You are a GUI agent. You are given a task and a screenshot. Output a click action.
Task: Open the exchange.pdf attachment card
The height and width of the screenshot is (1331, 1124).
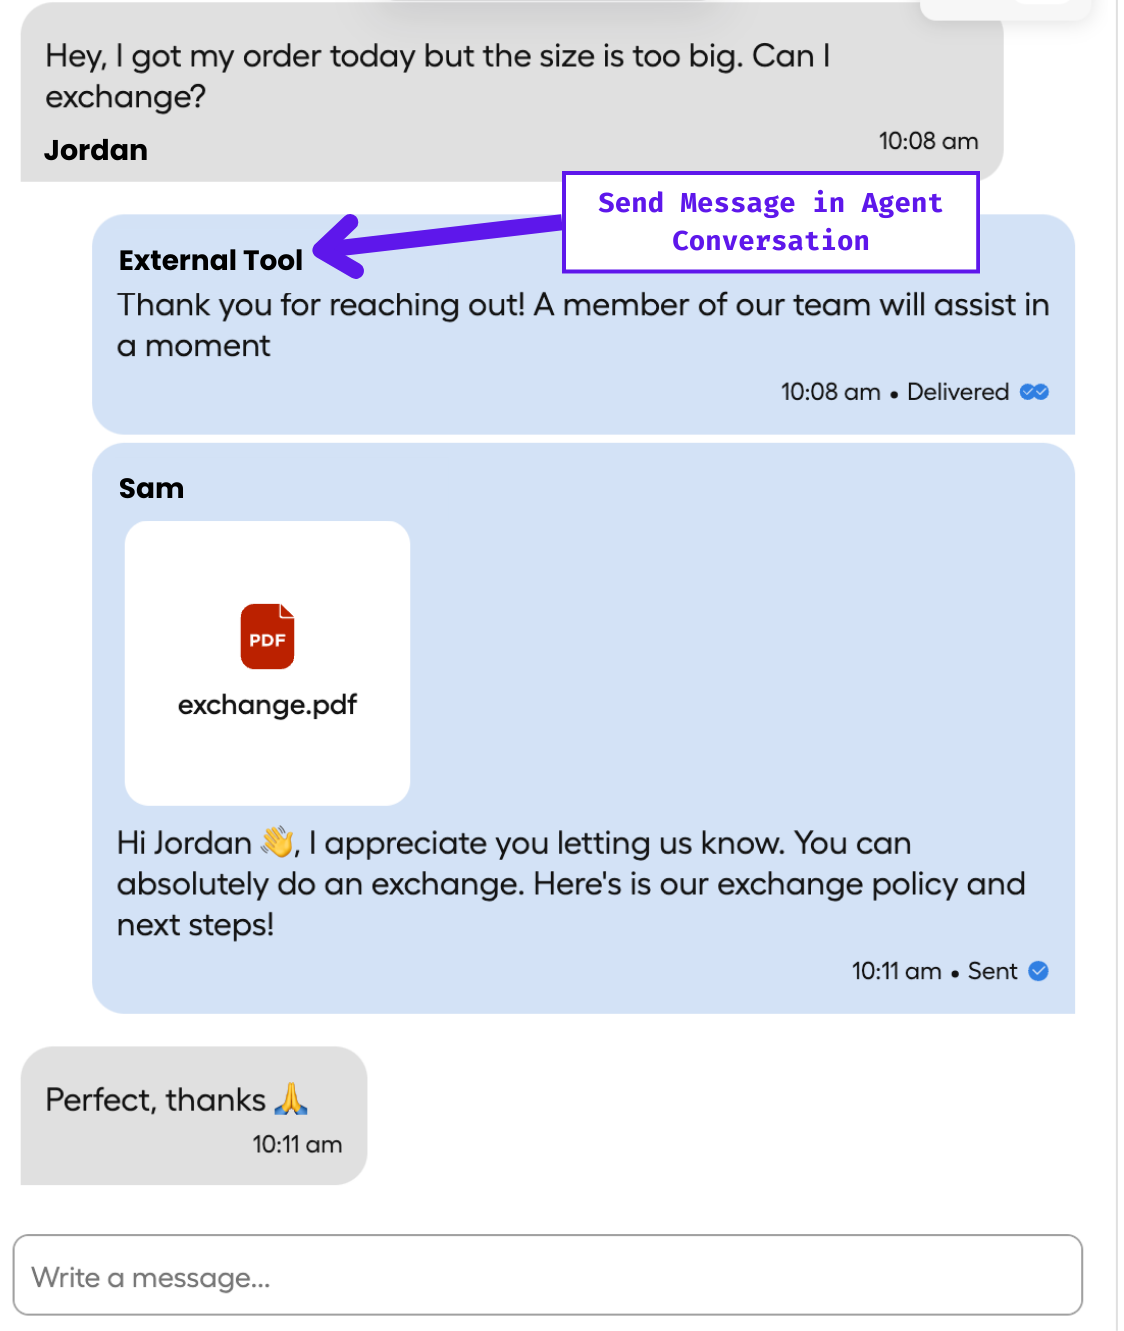[267, 663]
